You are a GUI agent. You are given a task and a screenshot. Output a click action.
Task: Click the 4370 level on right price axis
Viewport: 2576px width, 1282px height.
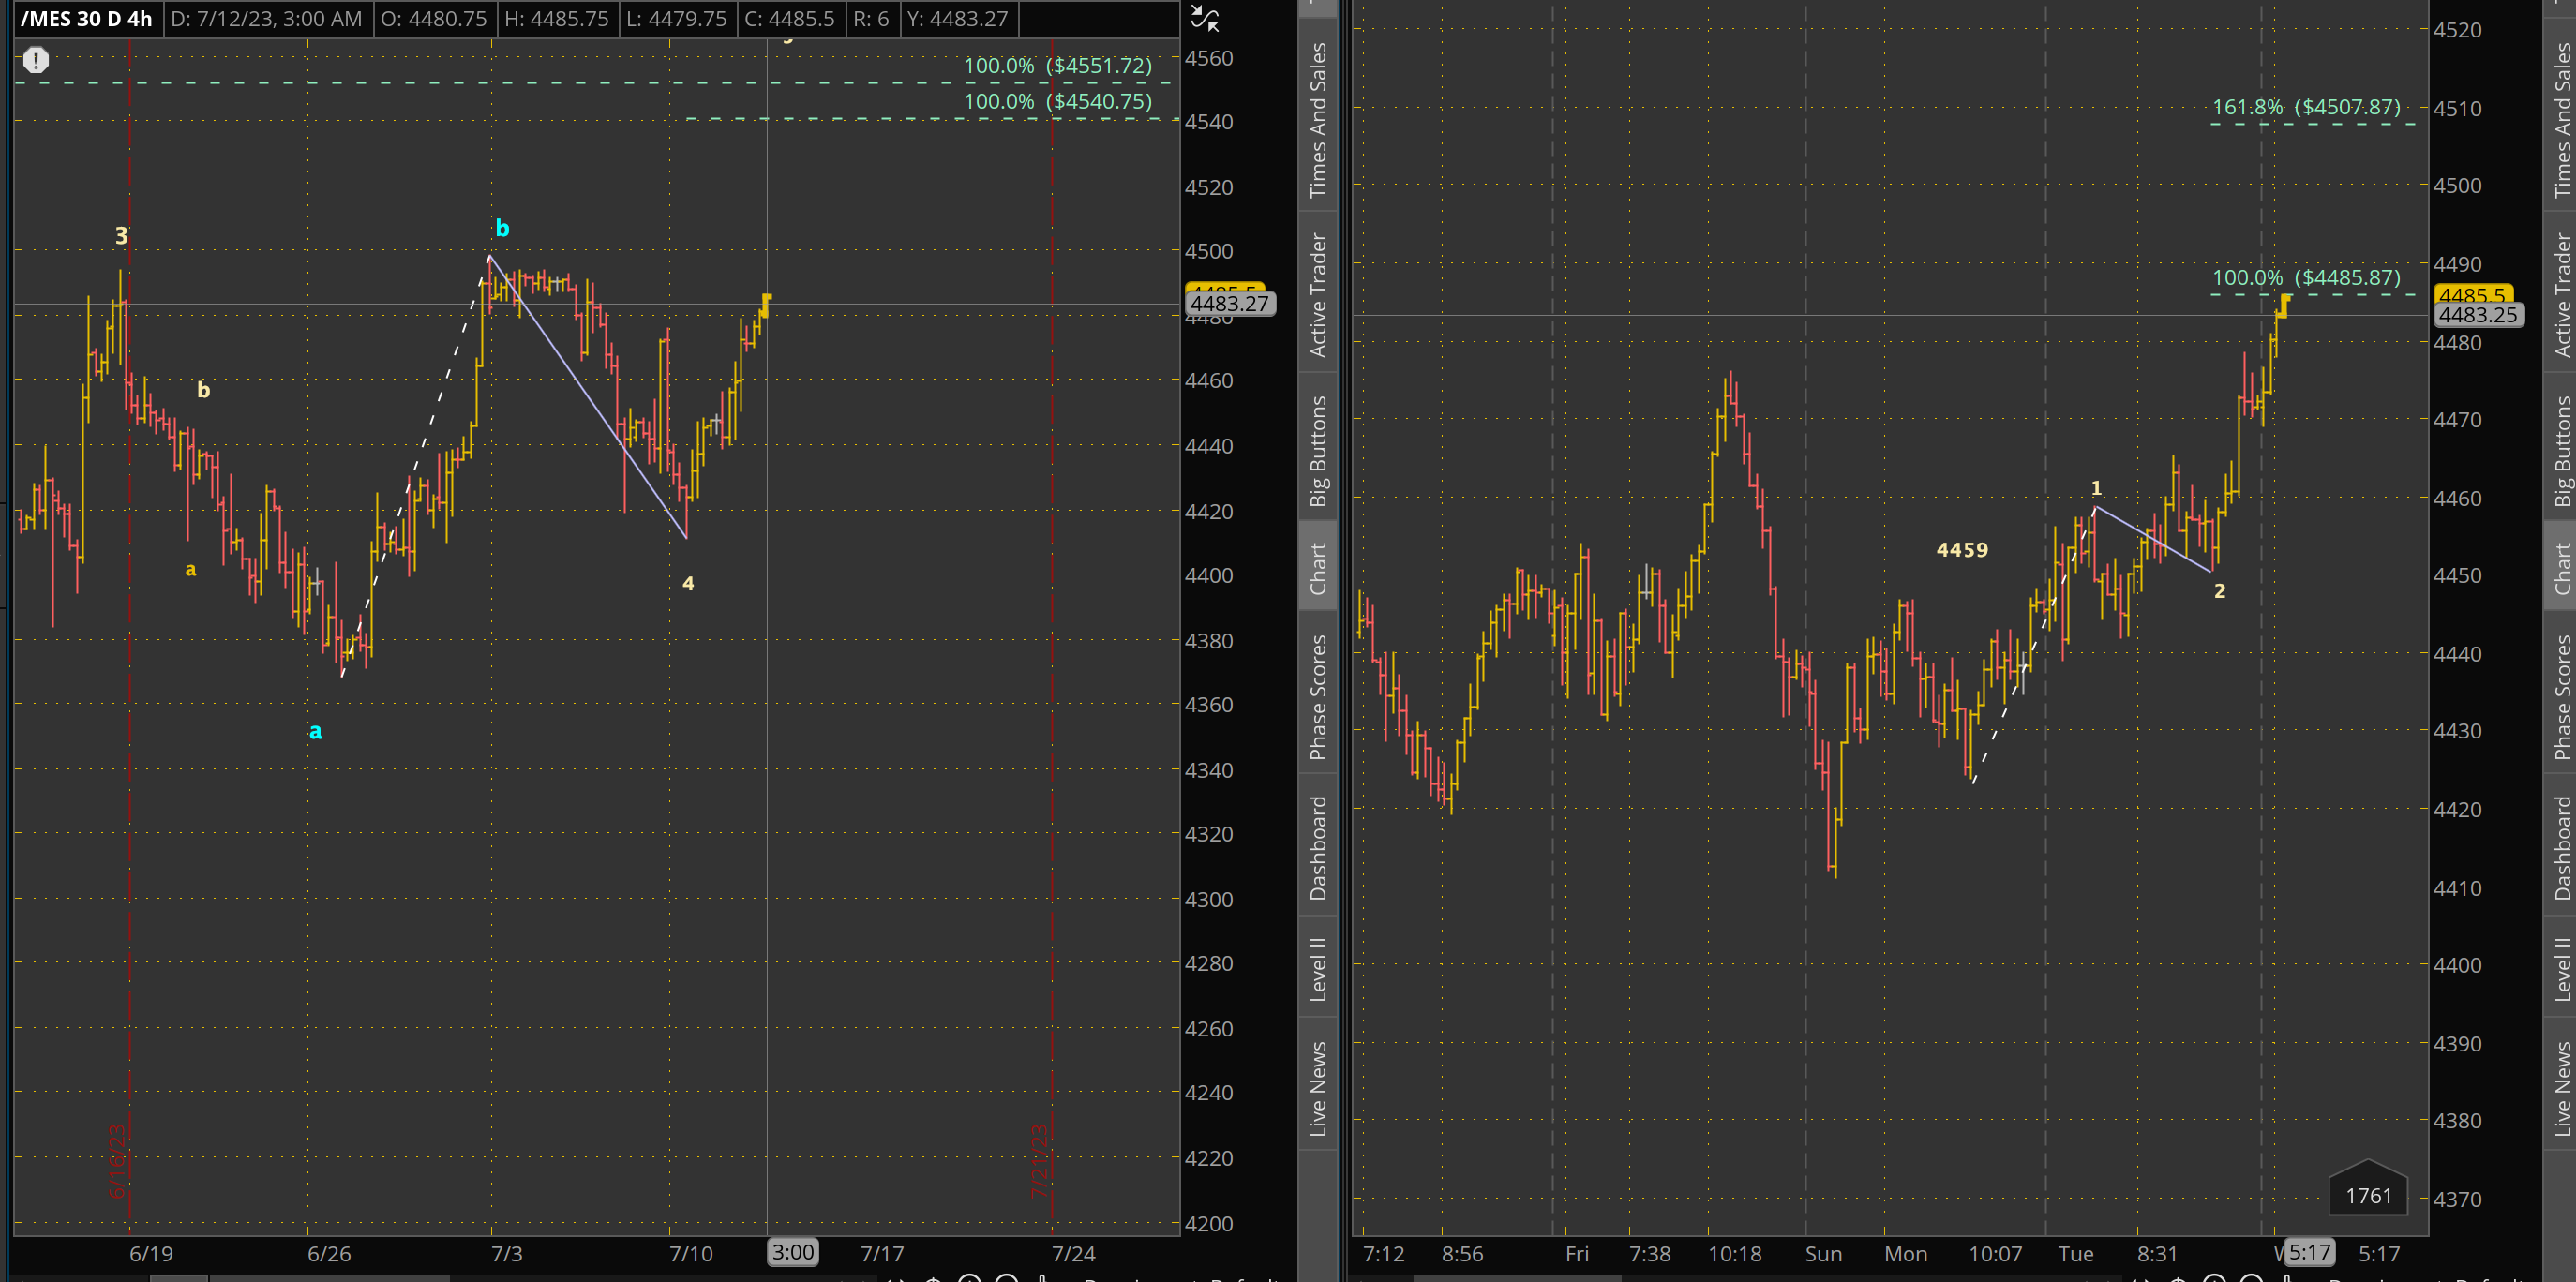tap(2457, 1199)
